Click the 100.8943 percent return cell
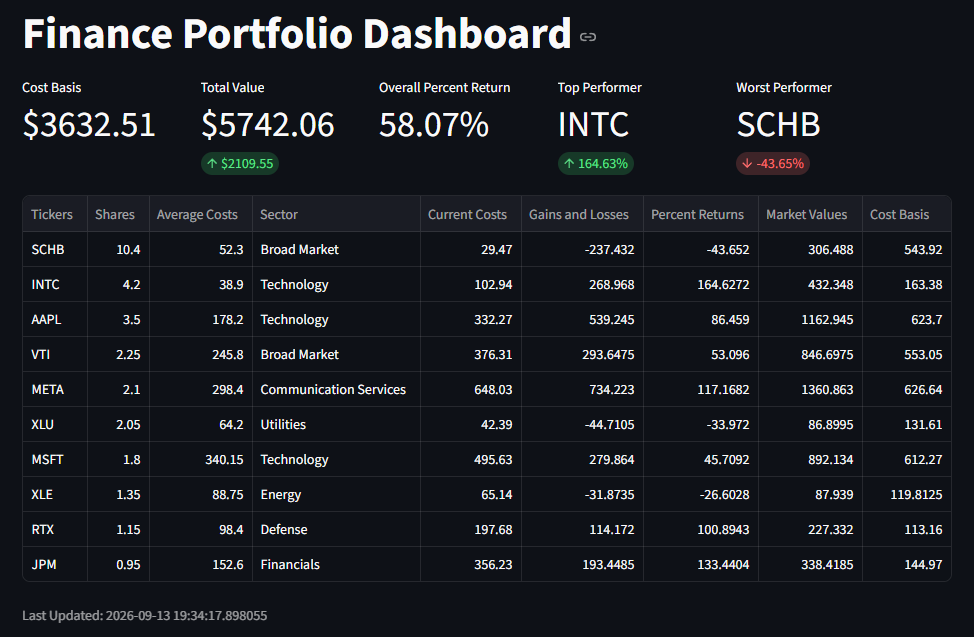 701,529
